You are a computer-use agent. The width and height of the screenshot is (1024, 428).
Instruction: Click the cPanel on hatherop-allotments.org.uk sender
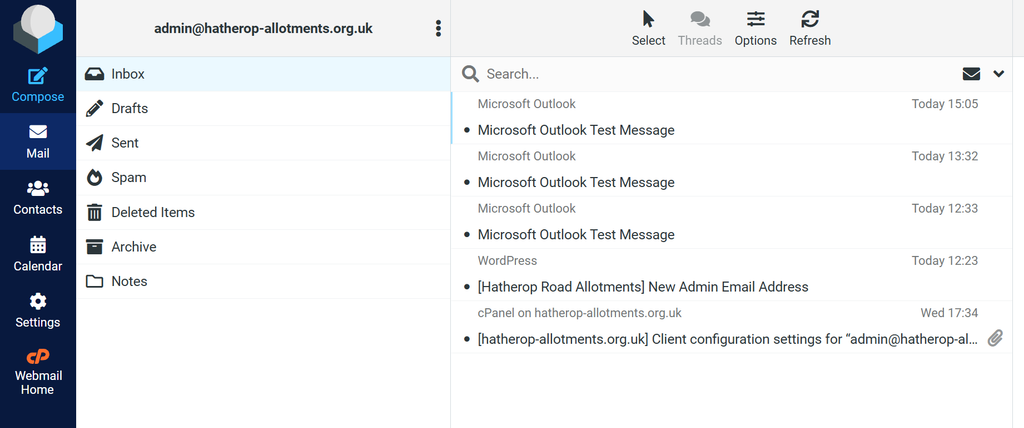[579, 313]
